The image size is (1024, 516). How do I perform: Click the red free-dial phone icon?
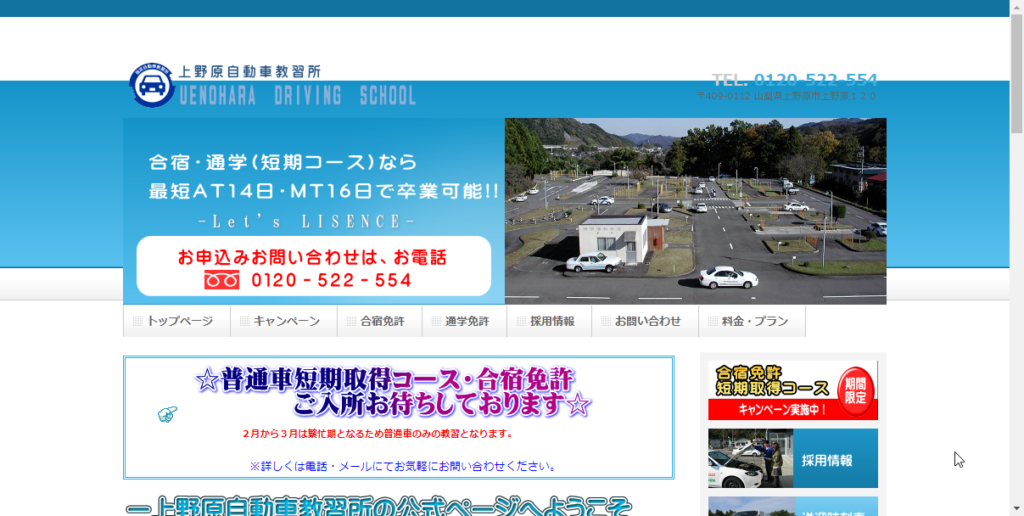pyautogui.click(x=223, y=280)
